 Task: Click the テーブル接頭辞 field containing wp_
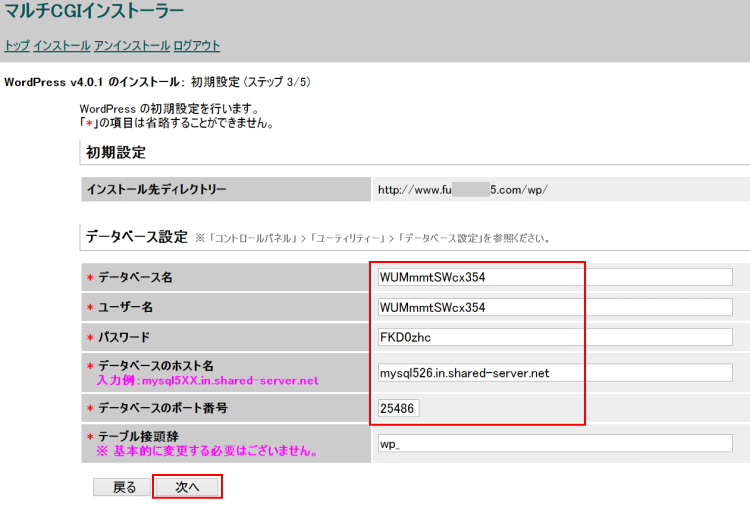tap(555, 444)
